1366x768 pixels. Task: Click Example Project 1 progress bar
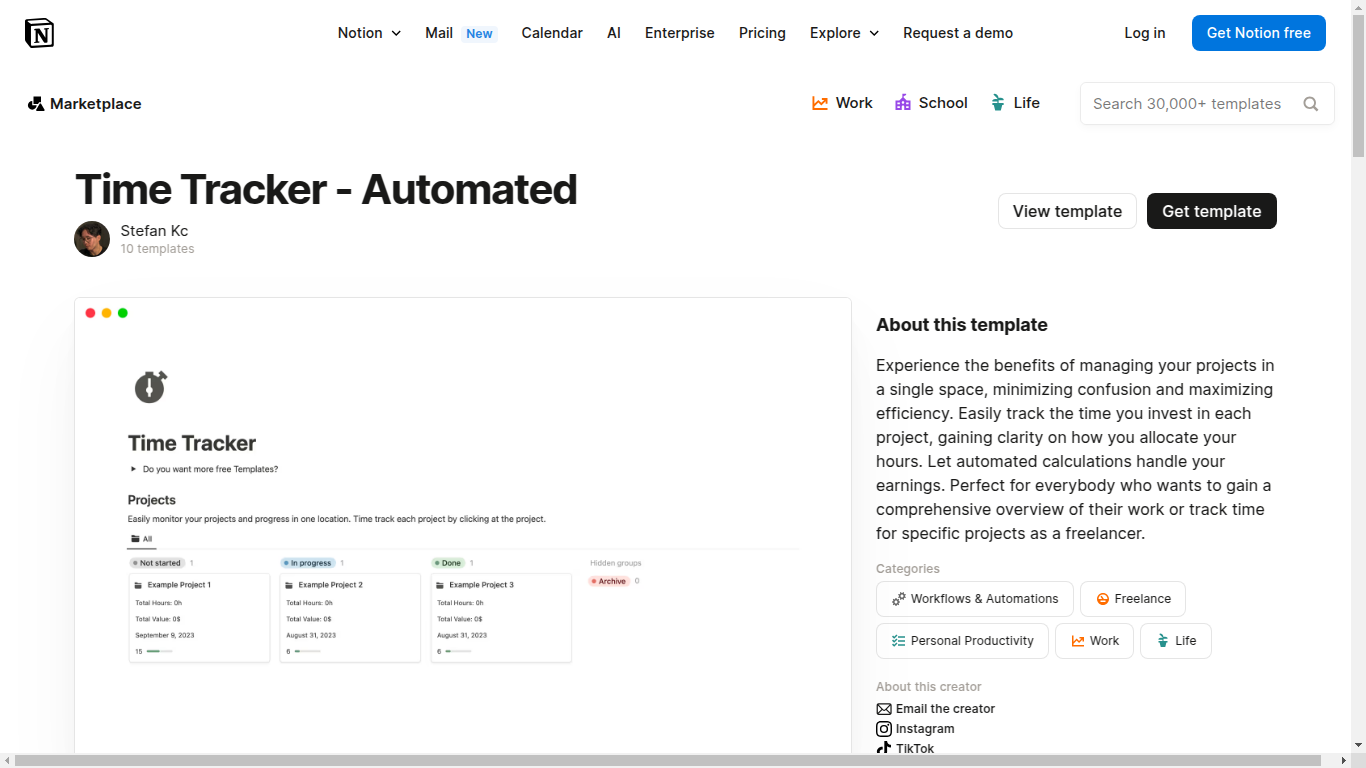(160, 651)
